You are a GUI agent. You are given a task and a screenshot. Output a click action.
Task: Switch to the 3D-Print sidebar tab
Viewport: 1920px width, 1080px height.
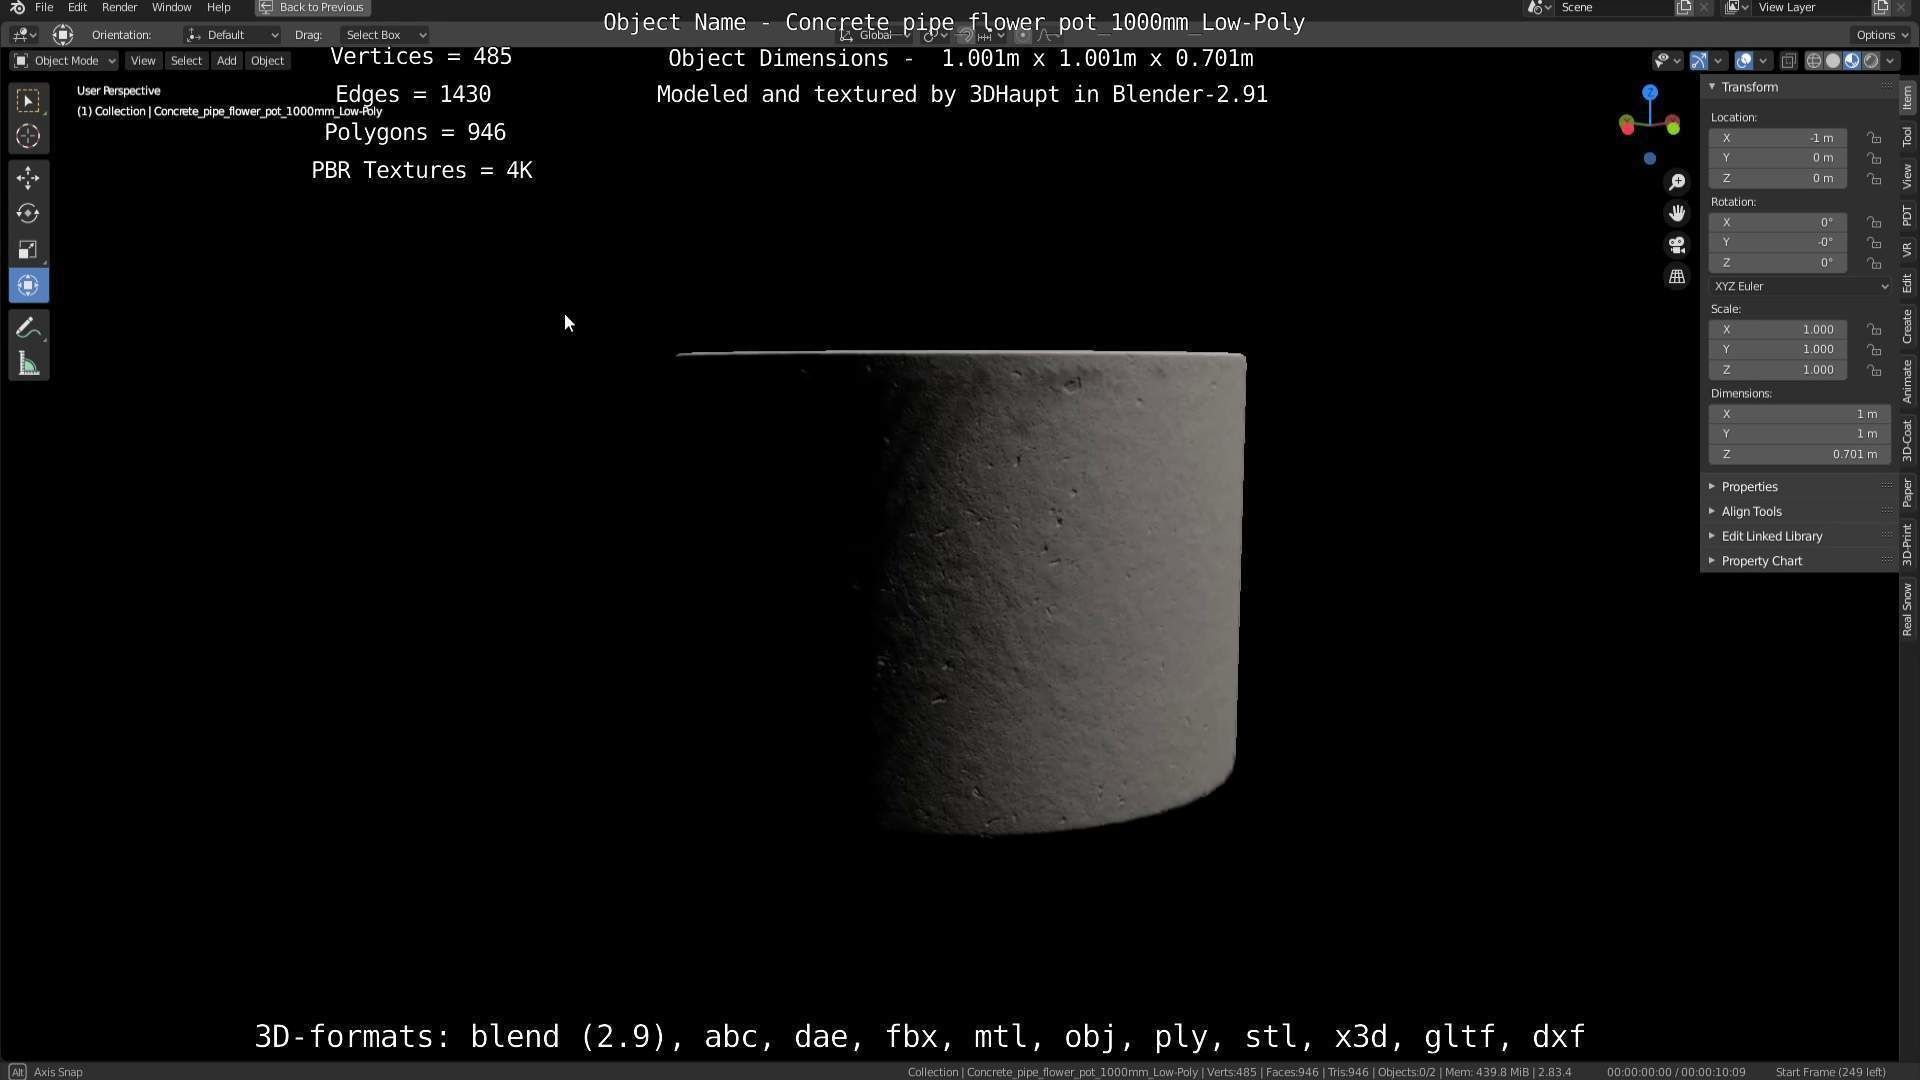tap(1908, 544)
